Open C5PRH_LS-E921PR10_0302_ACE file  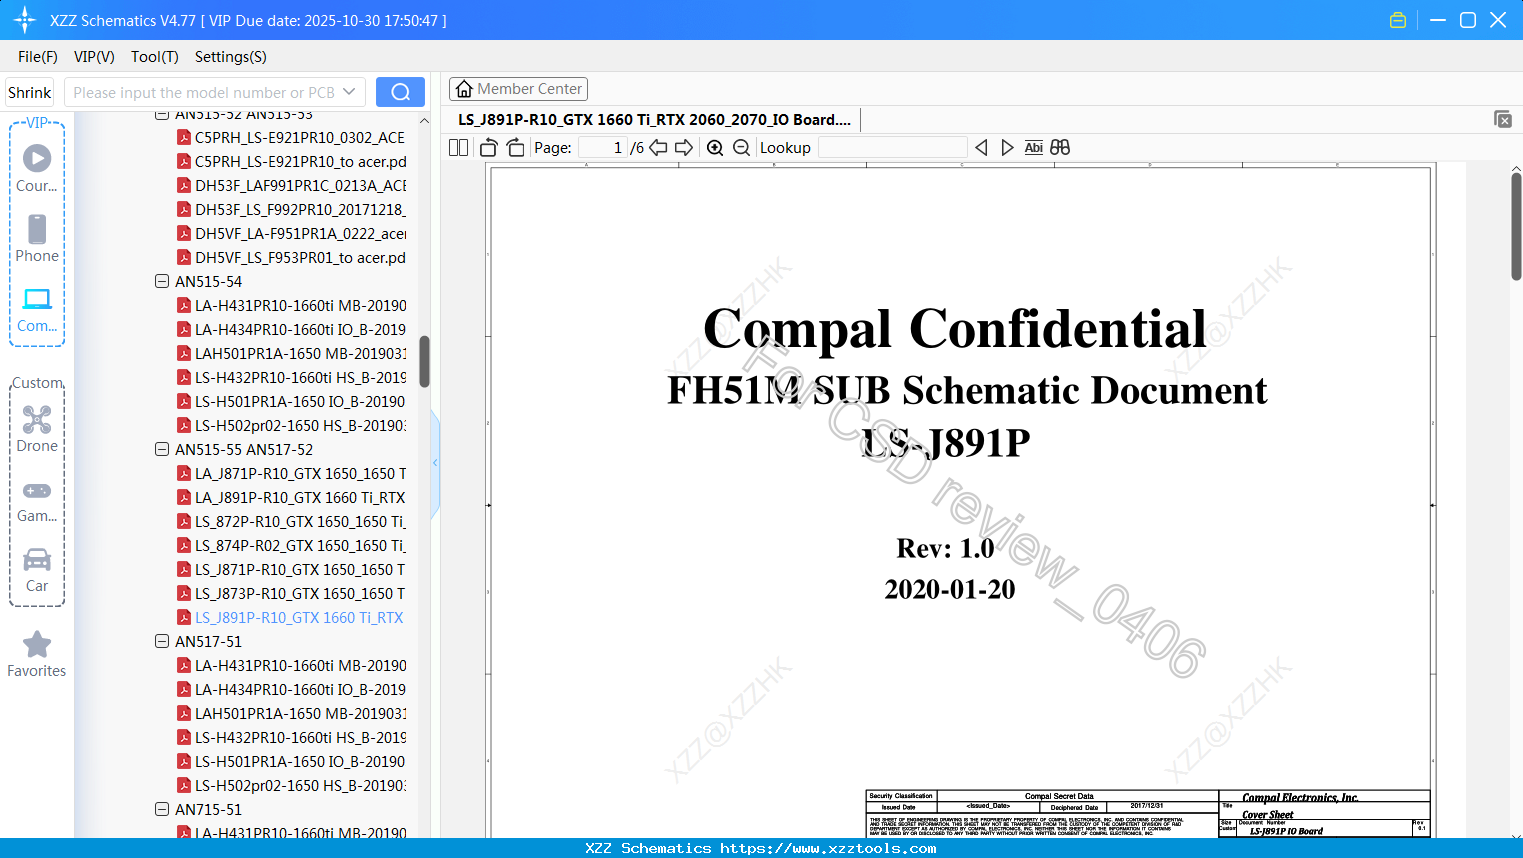pos(300,137)
